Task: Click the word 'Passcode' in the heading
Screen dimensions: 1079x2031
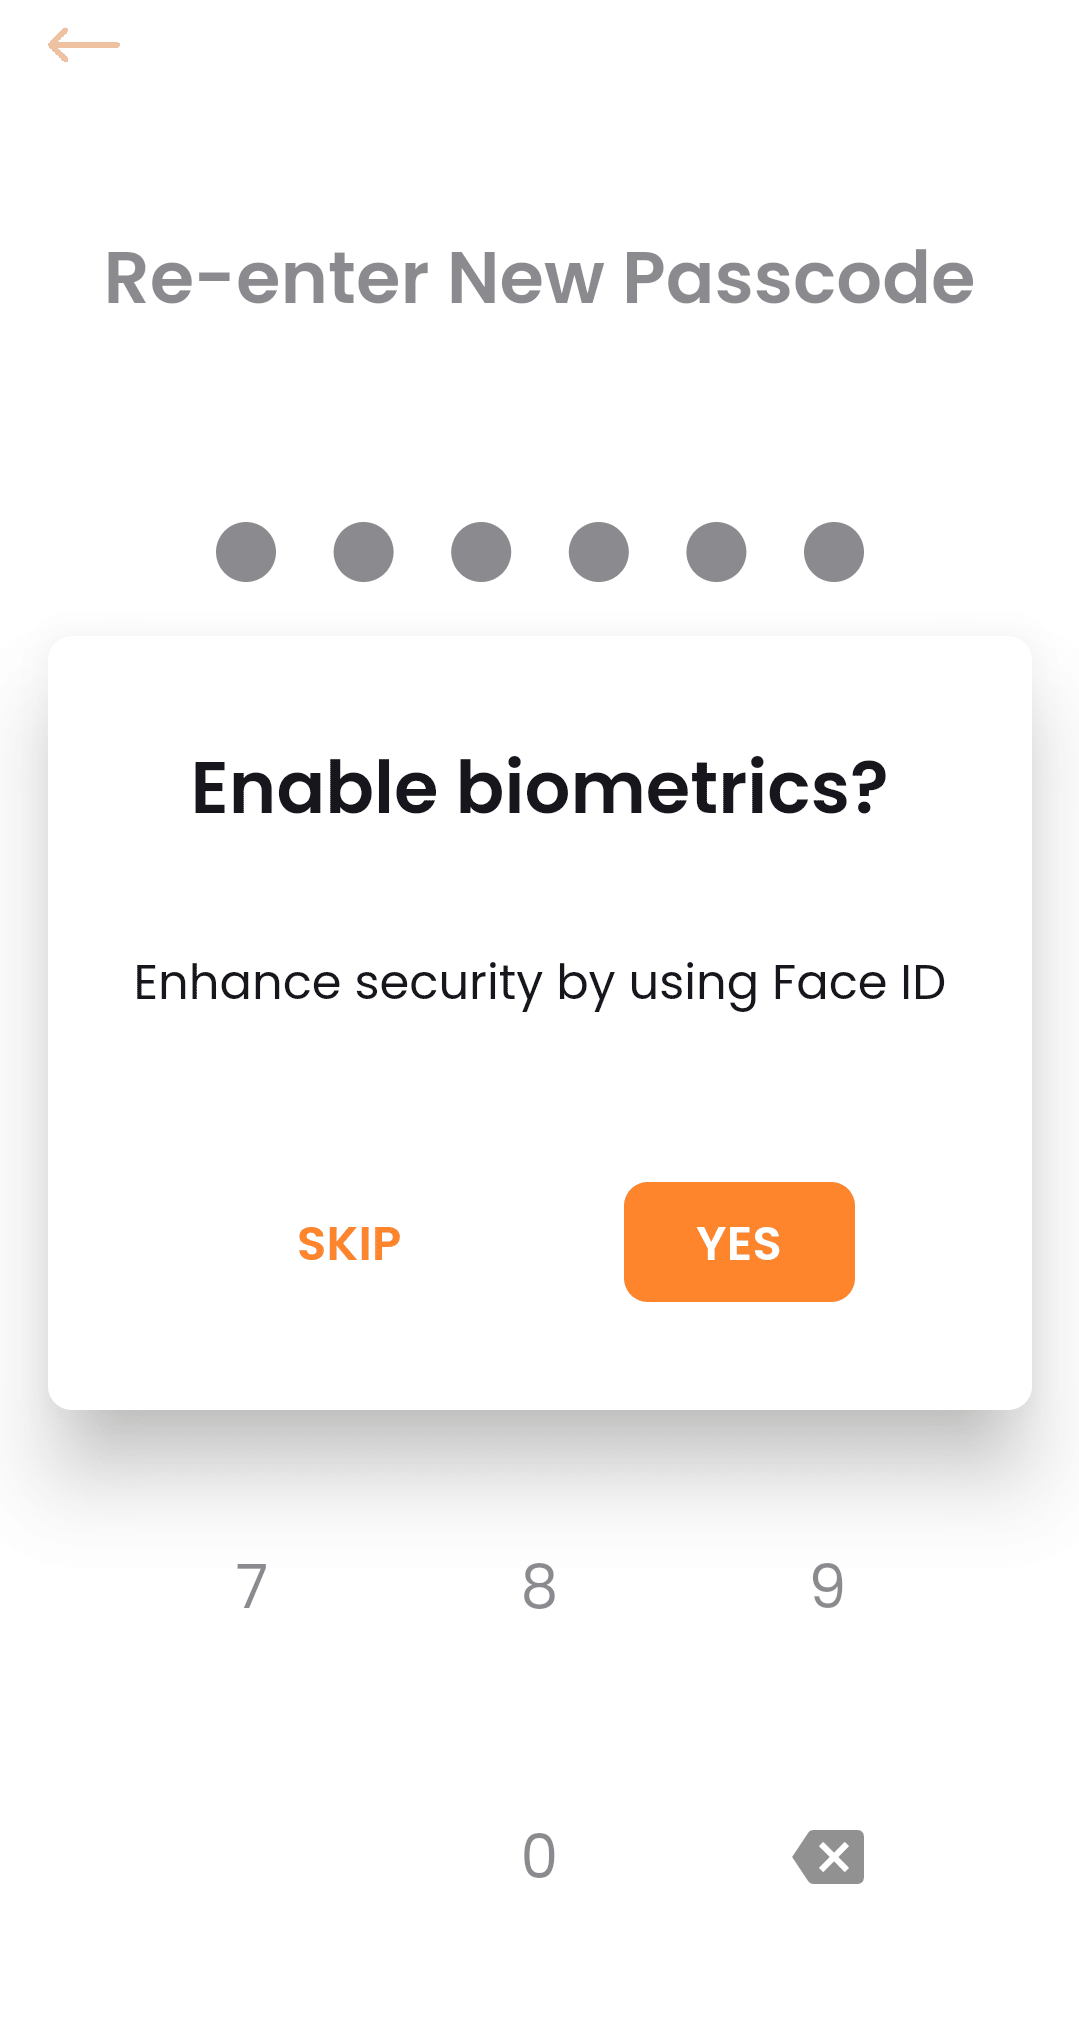Action: pos(798,278)
